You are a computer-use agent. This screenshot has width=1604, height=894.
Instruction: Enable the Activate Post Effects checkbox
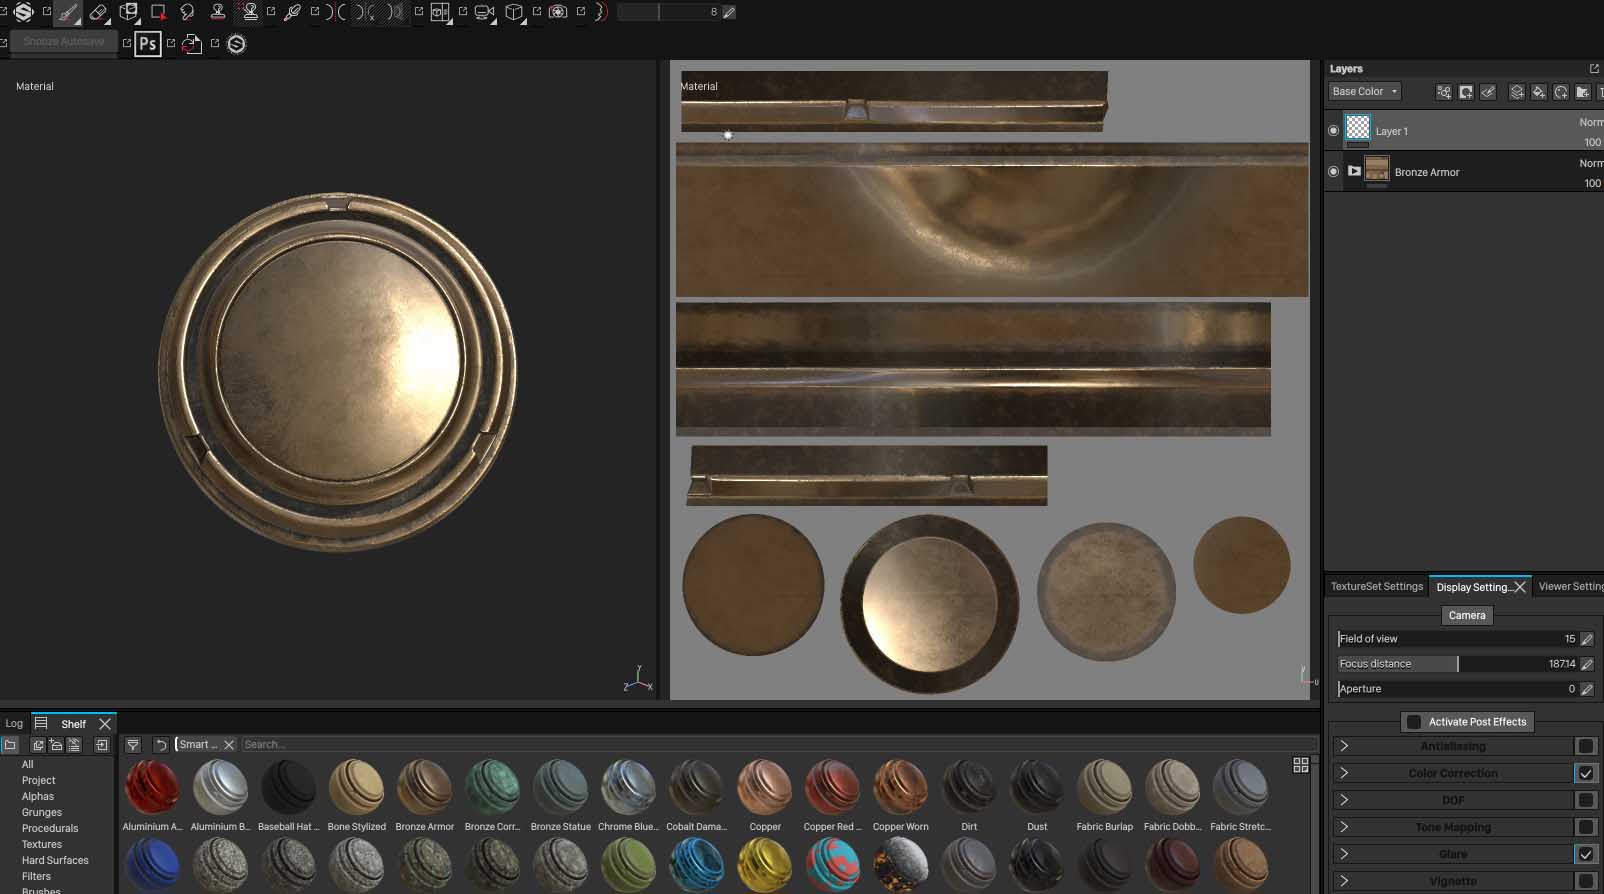1414,722
